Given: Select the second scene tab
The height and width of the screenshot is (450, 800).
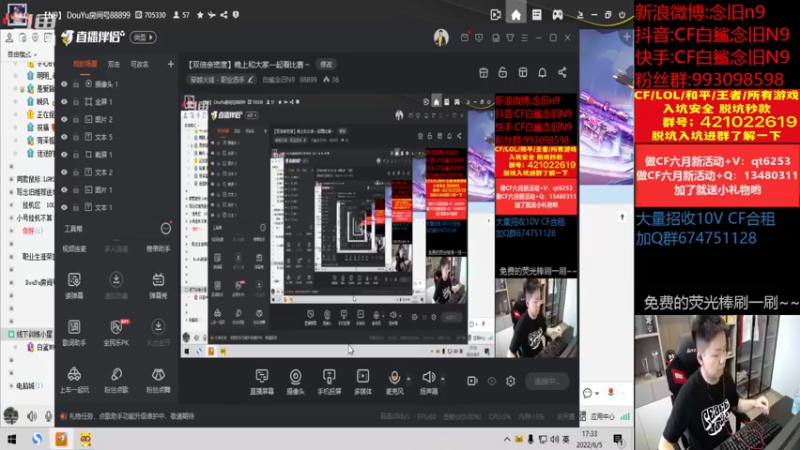Looking at the screenshot, I should point(113,64).
